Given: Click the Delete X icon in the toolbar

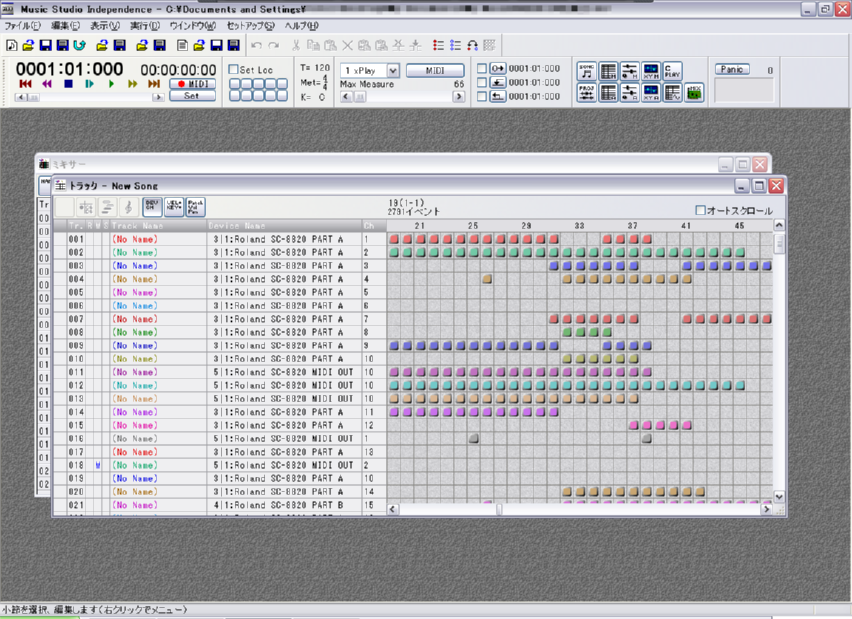Looking at the screenshot, I should click(x=347, y=46).
